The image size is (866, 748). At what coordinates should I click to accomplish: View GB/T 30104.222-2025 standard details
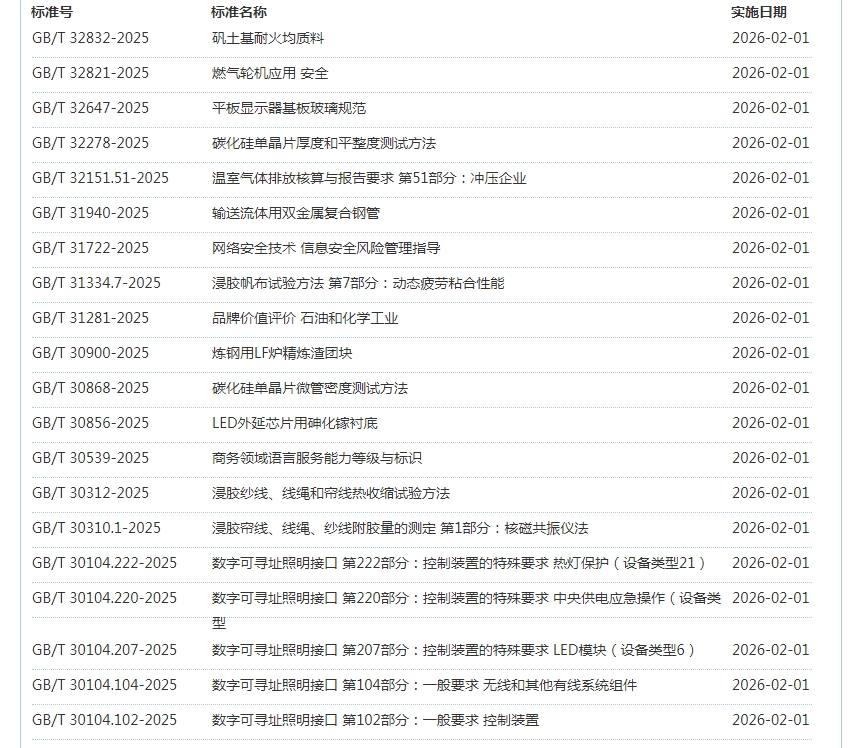[x=104, y=563]
